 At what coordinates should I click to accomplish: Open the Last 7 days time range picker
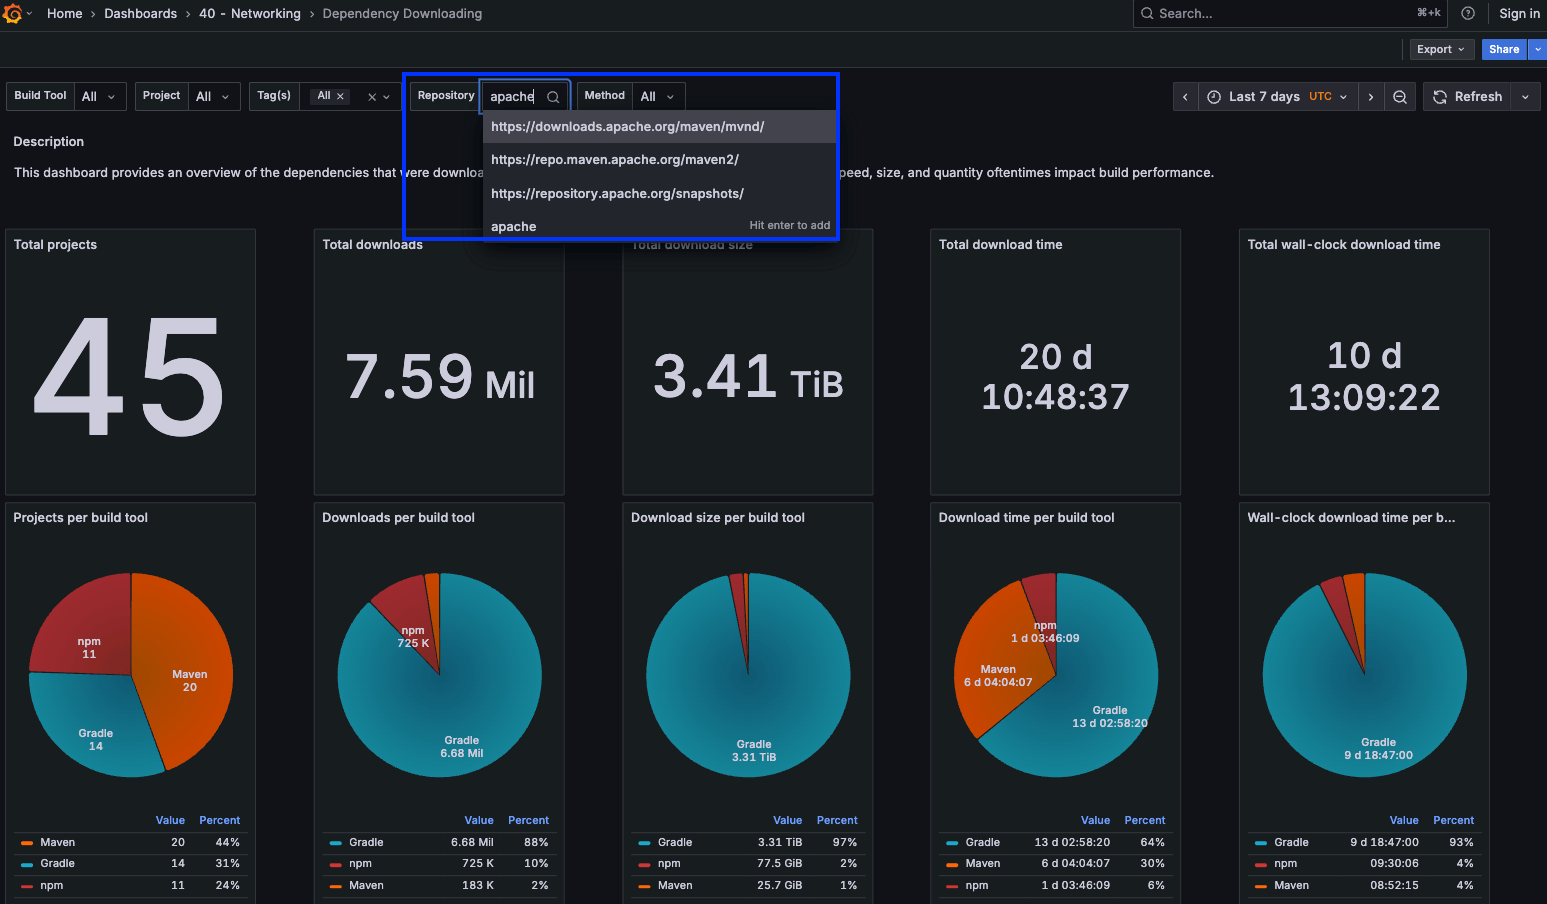click(x=1265, y=96)
